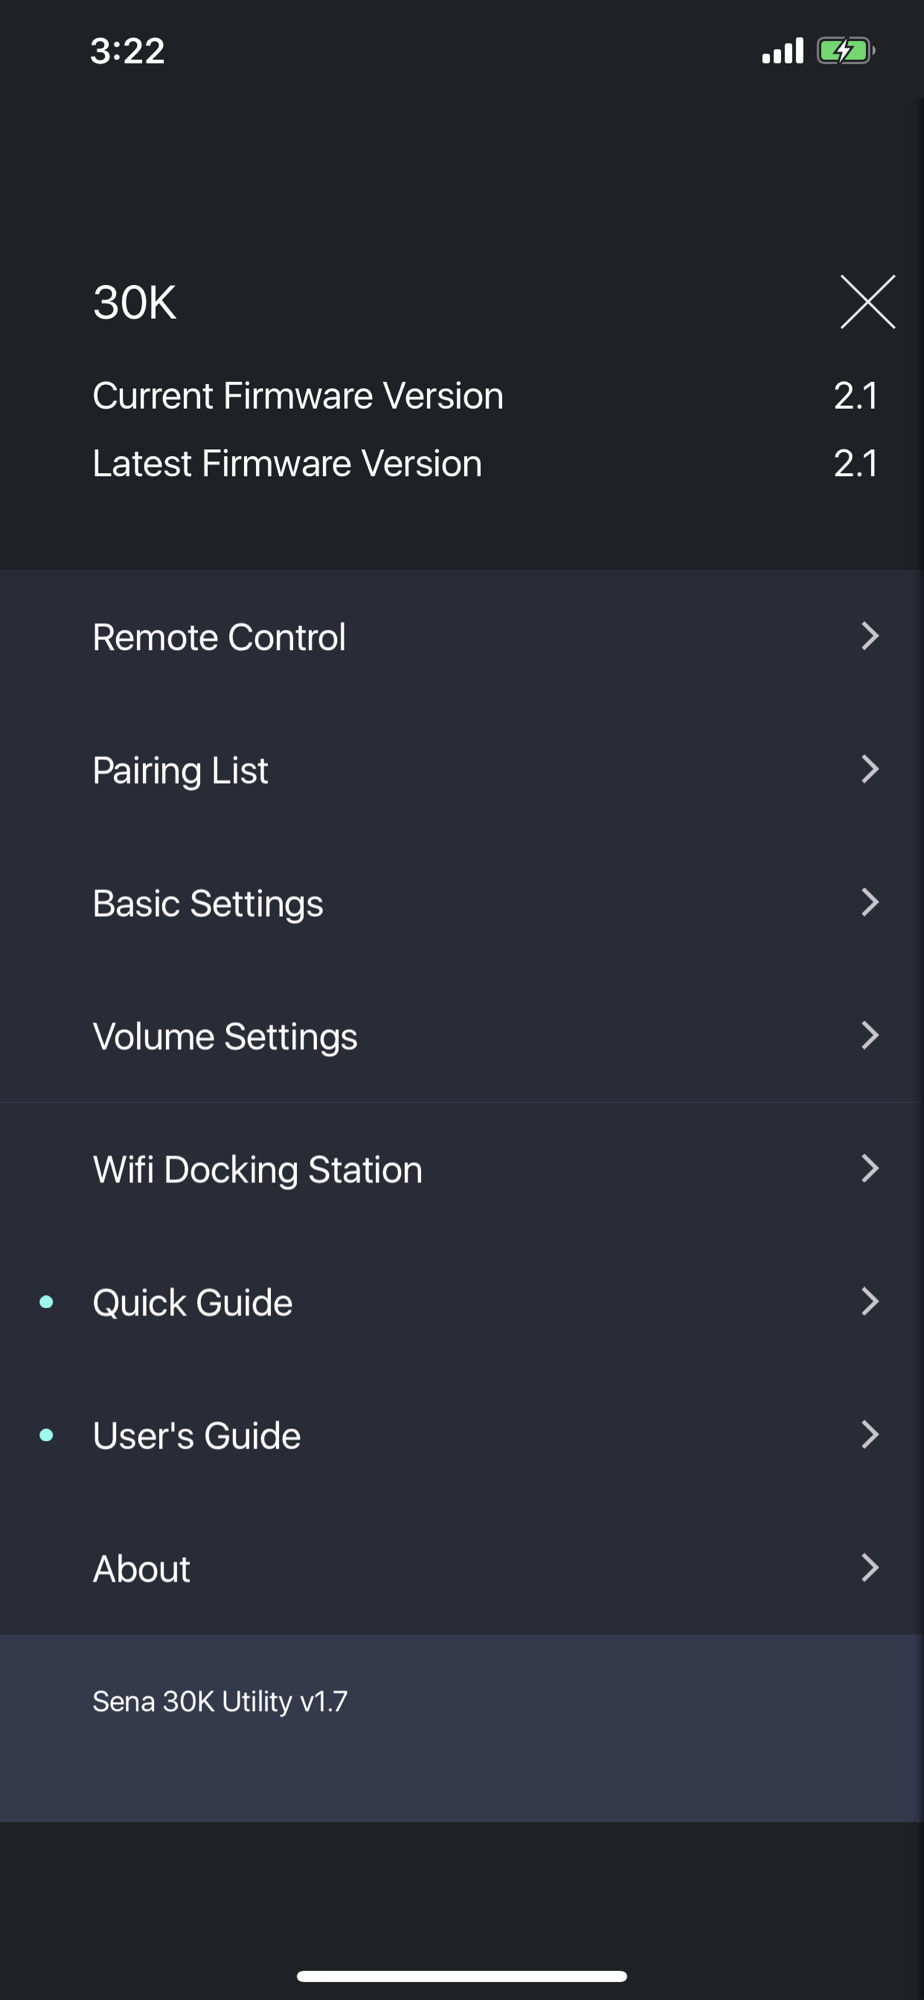Open the Quick Guide
Image resolution: width=924 pixels, height=2000 pixels.
click(x=462, y=1302)
